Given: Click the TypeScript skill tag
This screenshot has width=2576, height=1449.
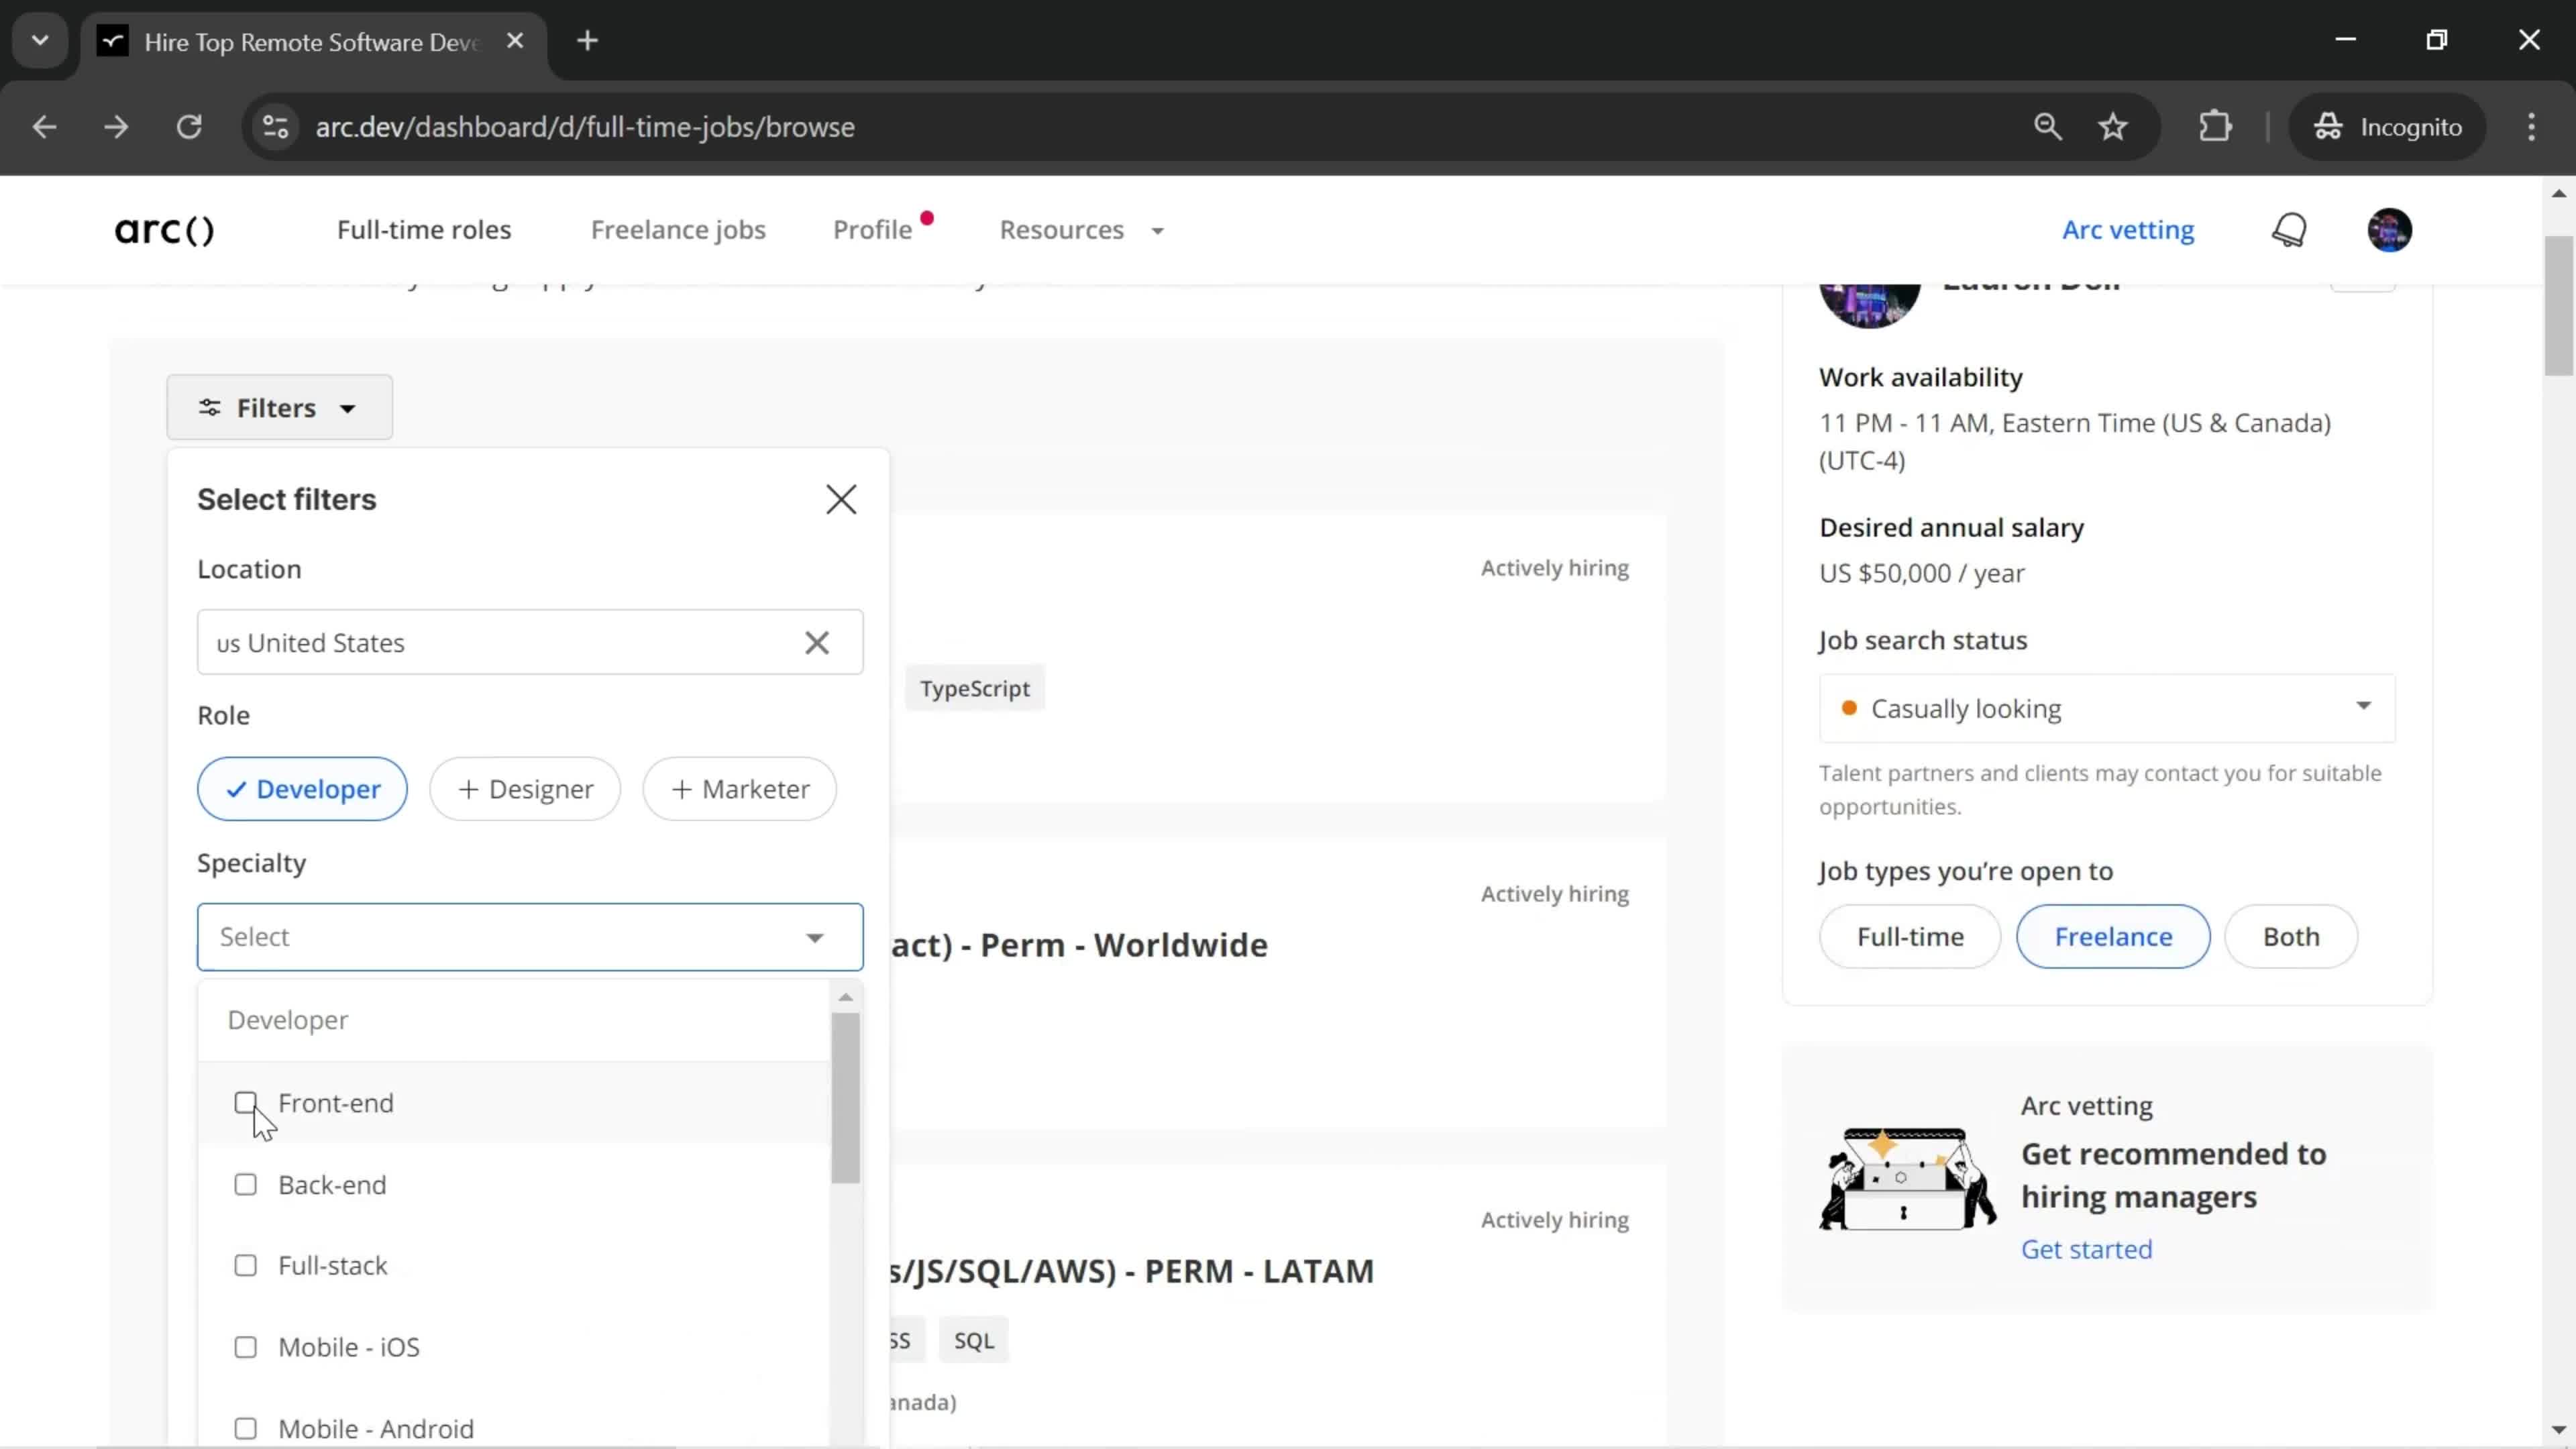Looking at the screenshot, I should pyautogui.click(x=974, y=689).
